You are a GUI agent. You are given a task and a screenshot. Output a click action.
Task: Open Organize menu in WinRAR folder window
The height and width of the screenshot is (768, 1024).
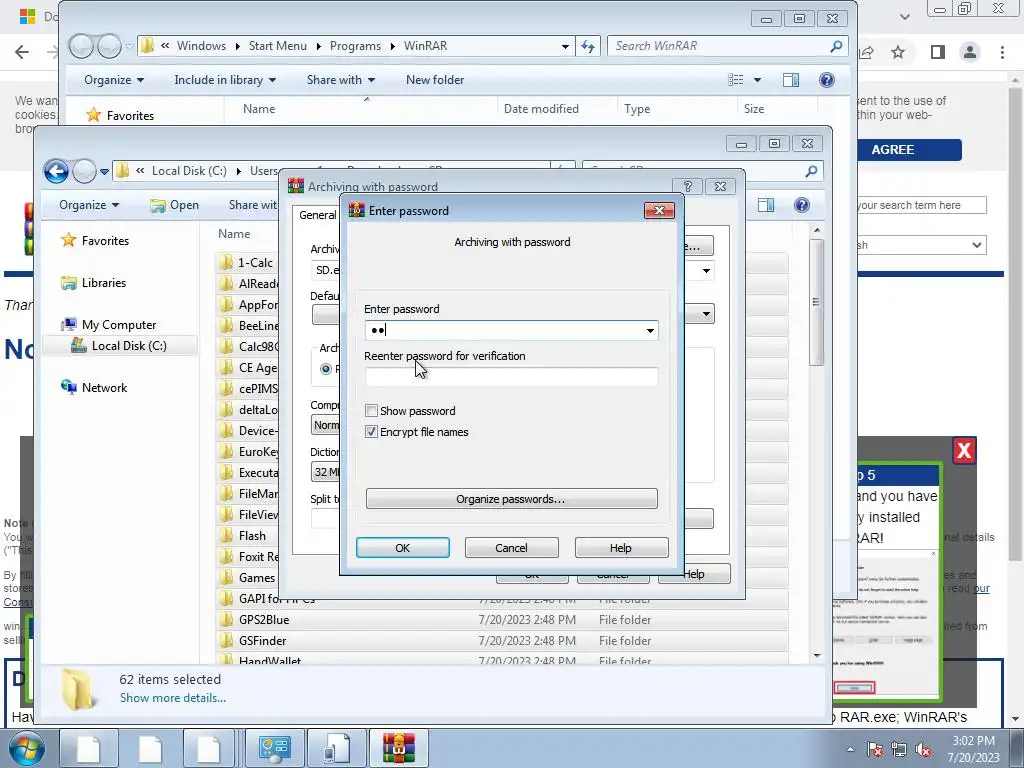pyautogui.click(x=114, y=80)
